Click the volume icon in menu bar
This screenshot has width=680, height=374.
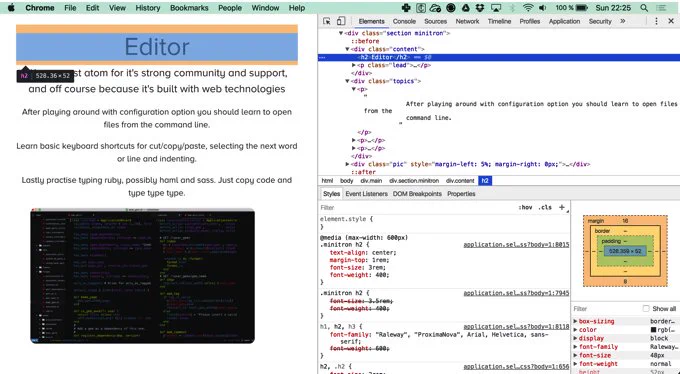543,8
